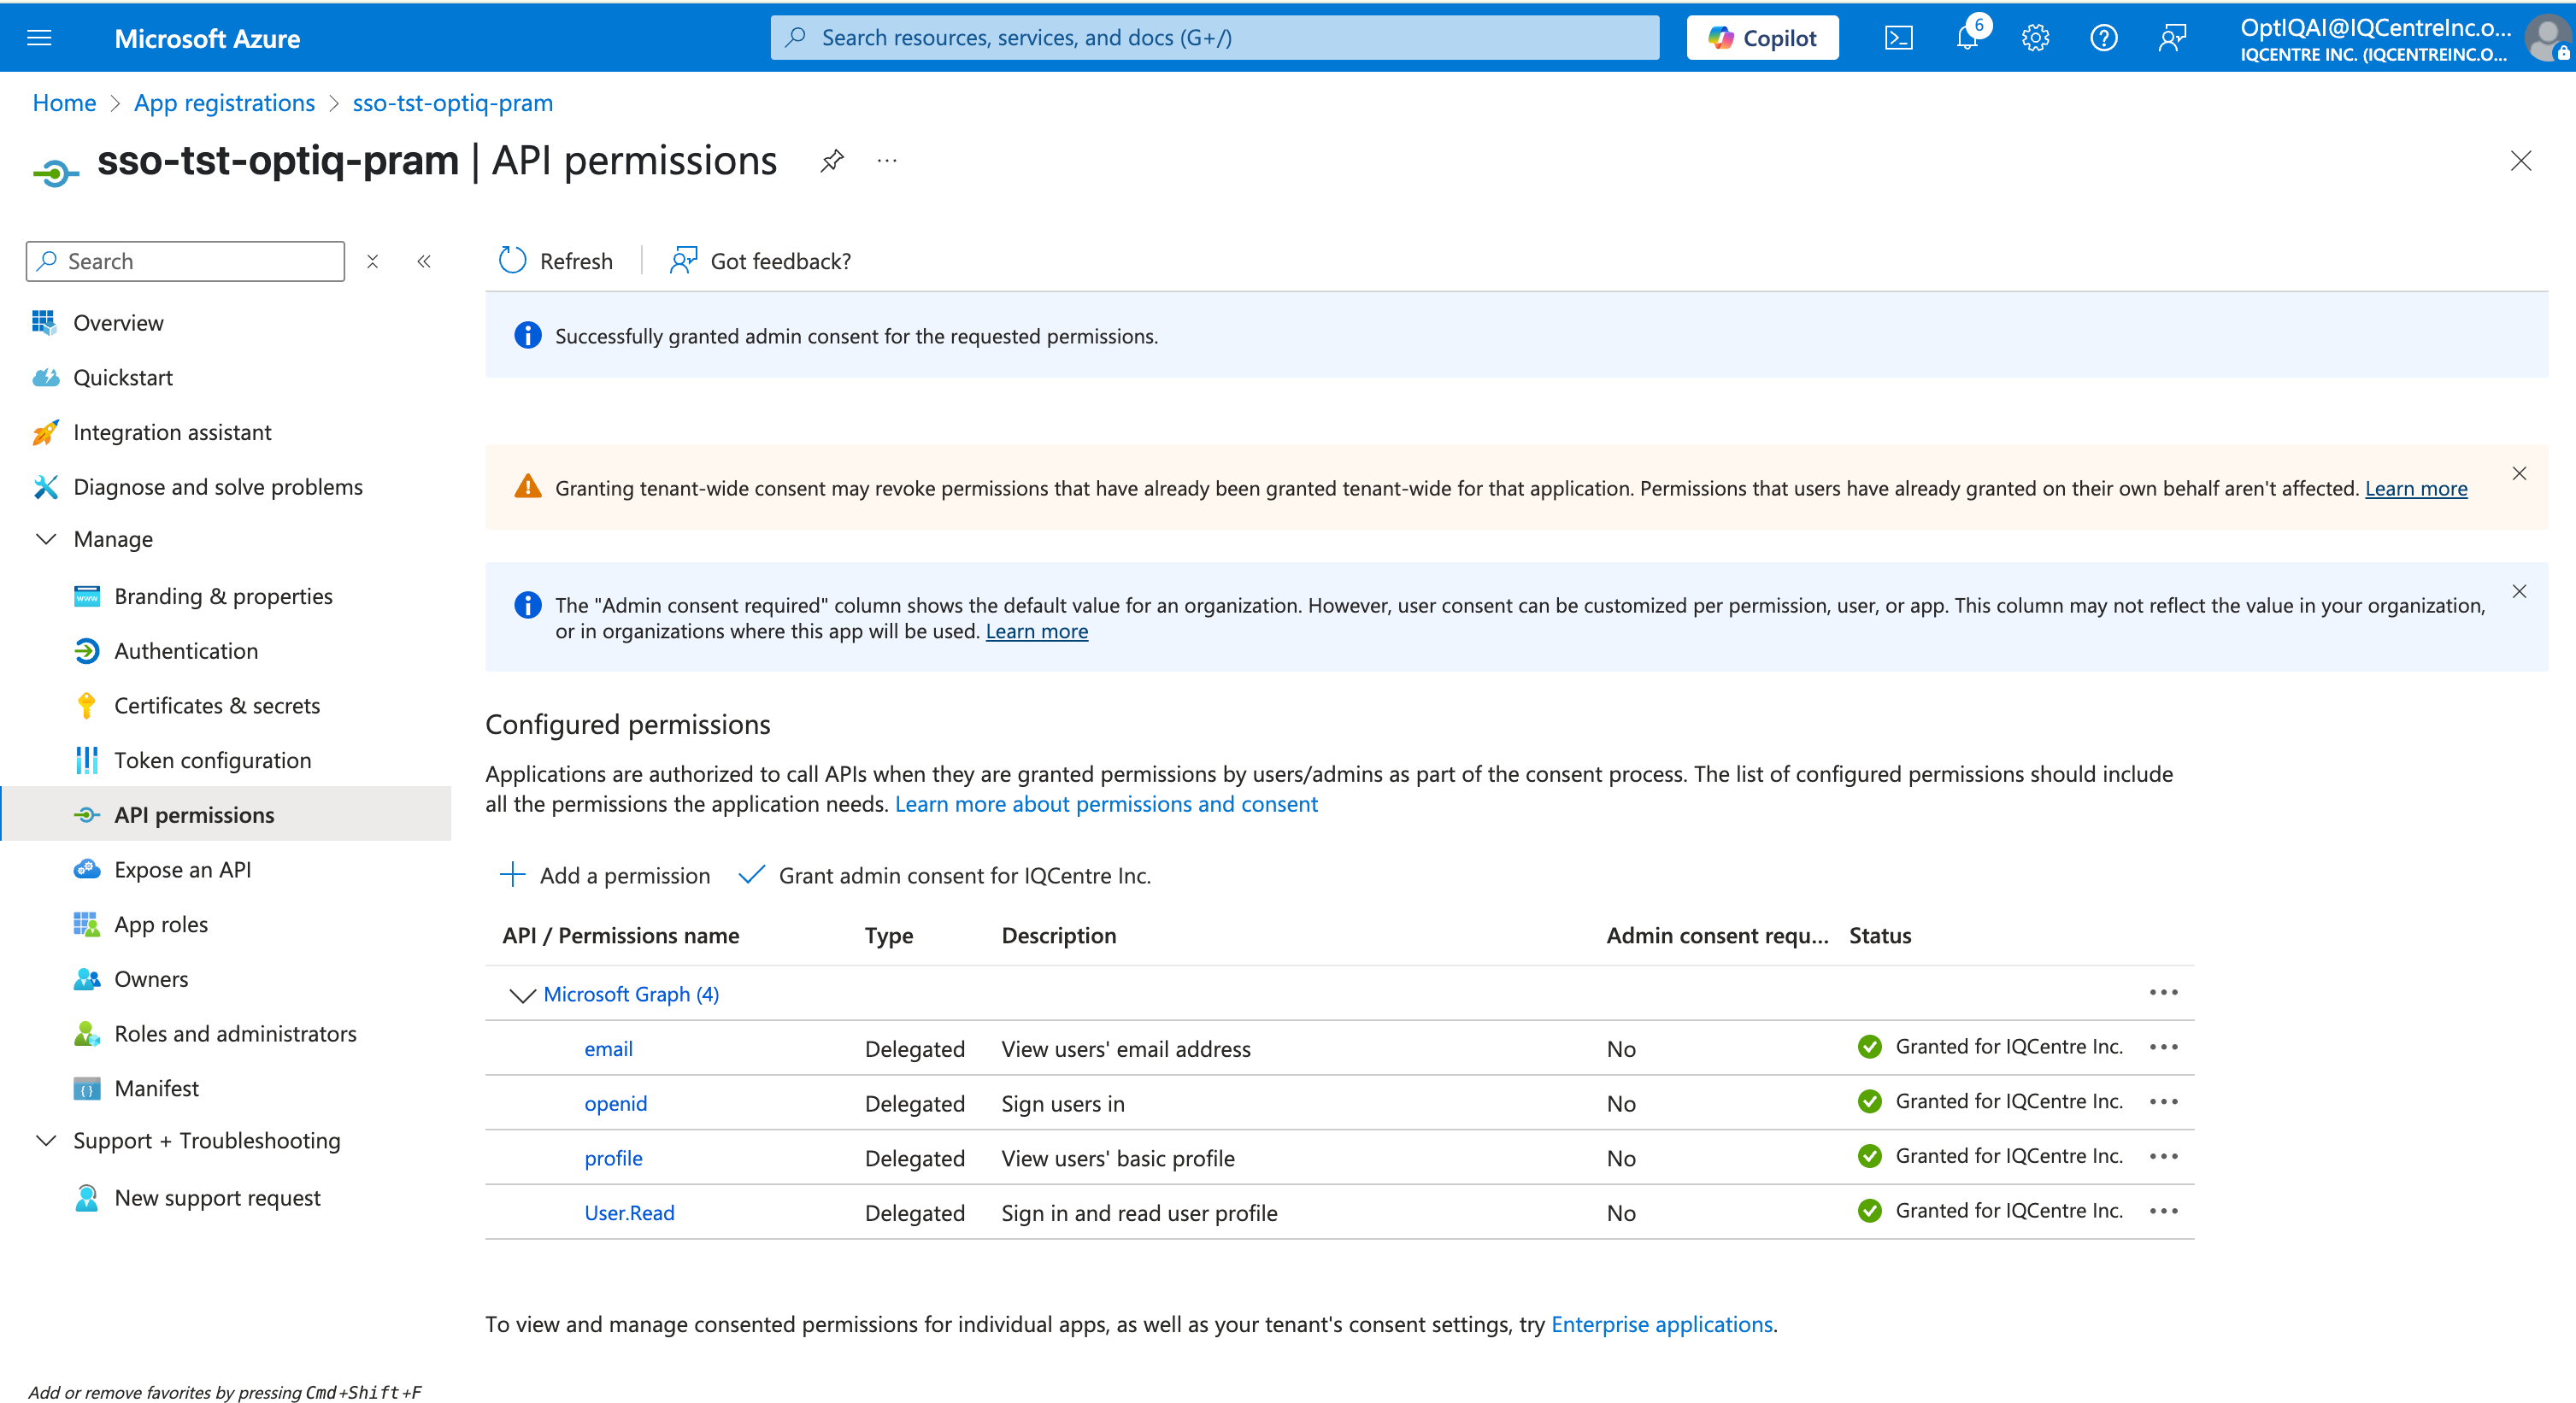Go to App registrations breadcrumb
This screenshot has width=2576, height=1403.
tap(224, 103)
